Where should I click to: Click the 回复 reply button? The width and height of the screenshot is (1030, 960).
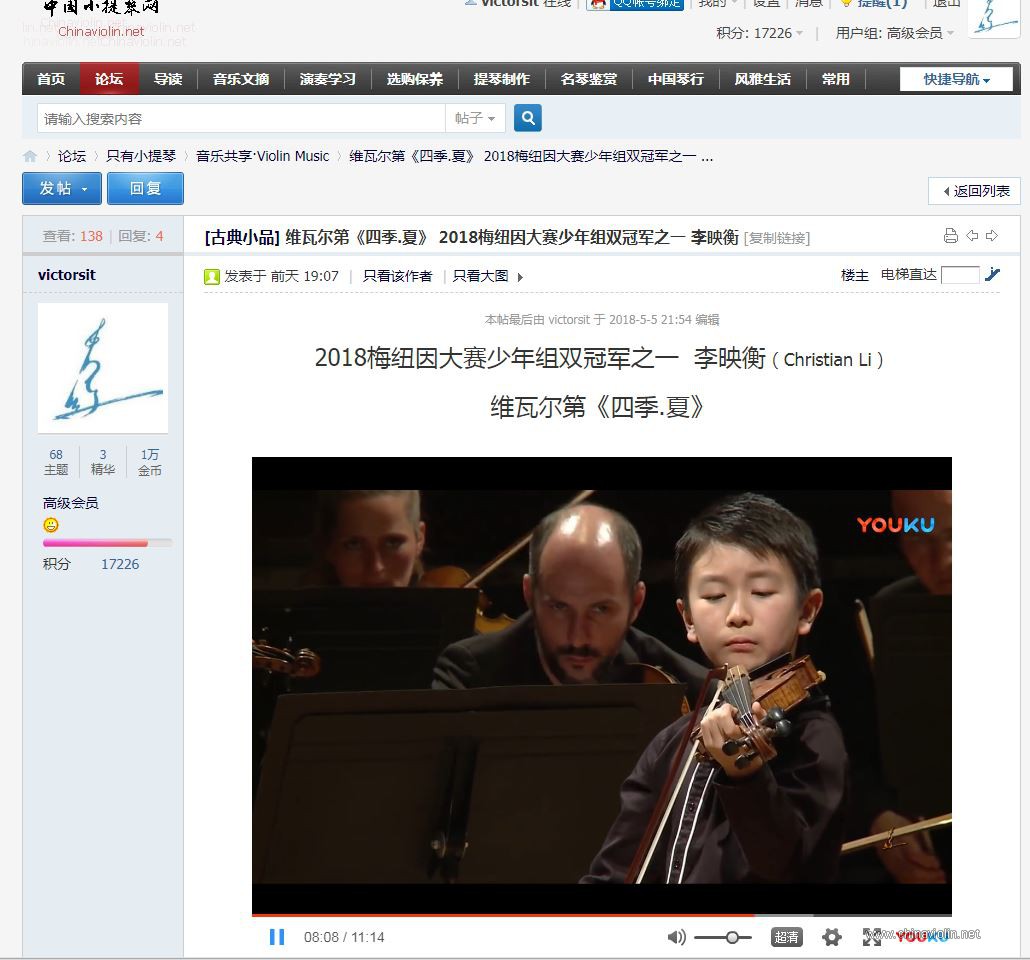point(145,189)
